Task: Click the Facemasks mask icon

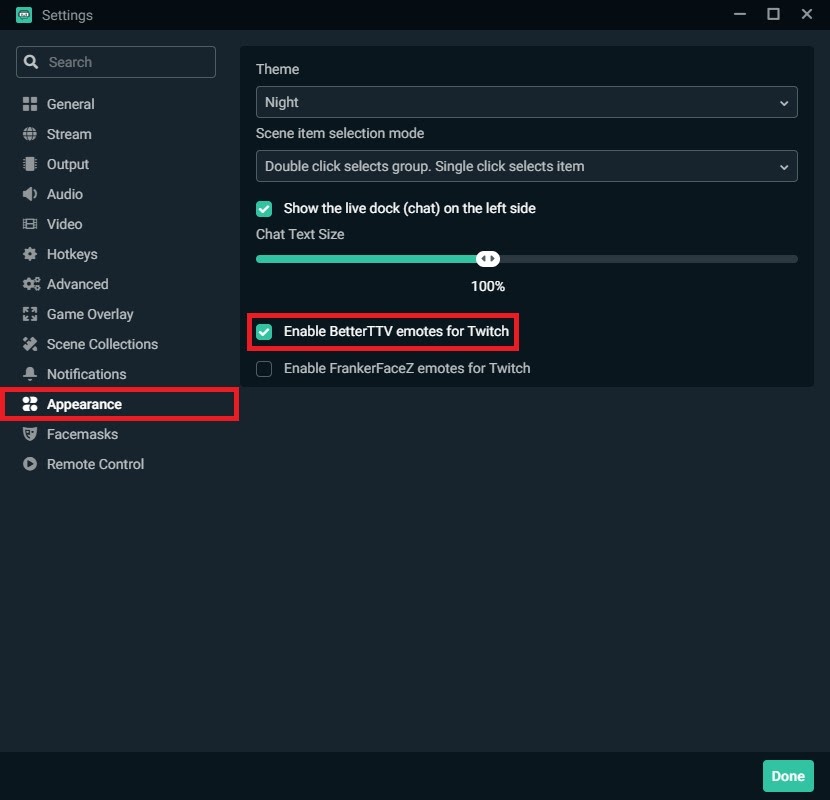Action: click(x=30, y=434)
